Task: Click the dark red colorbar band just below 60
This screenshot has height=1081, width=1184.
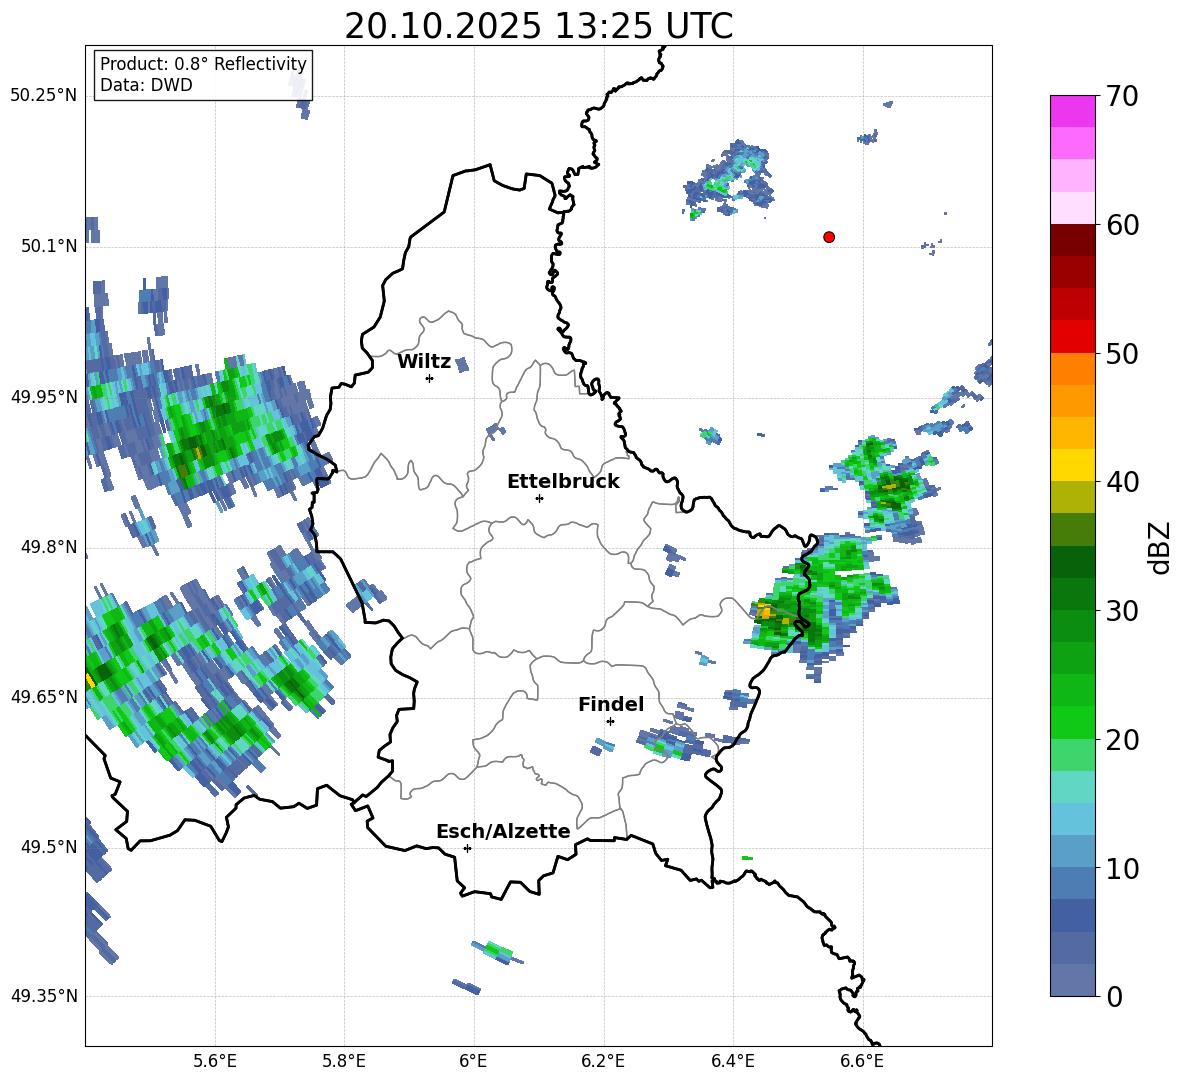Action: coord(1072,239)
